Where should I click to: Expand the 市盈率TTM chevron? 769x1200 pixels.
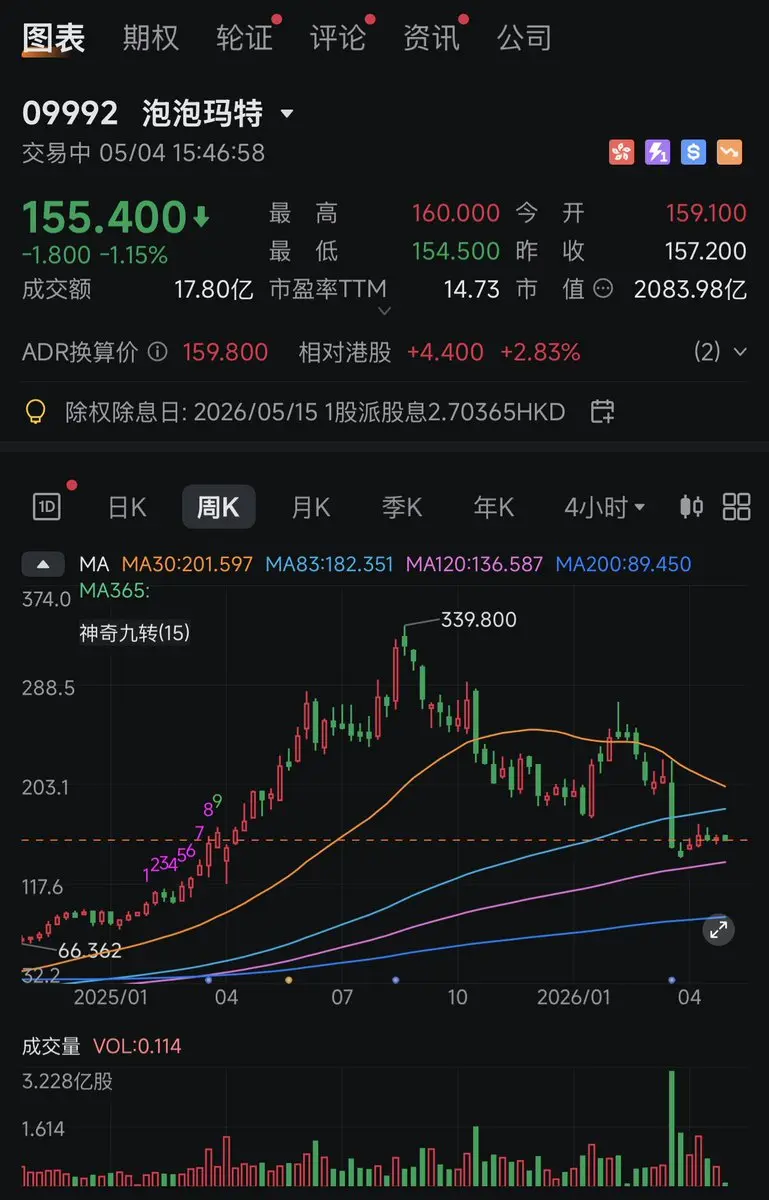click(384, 311)
